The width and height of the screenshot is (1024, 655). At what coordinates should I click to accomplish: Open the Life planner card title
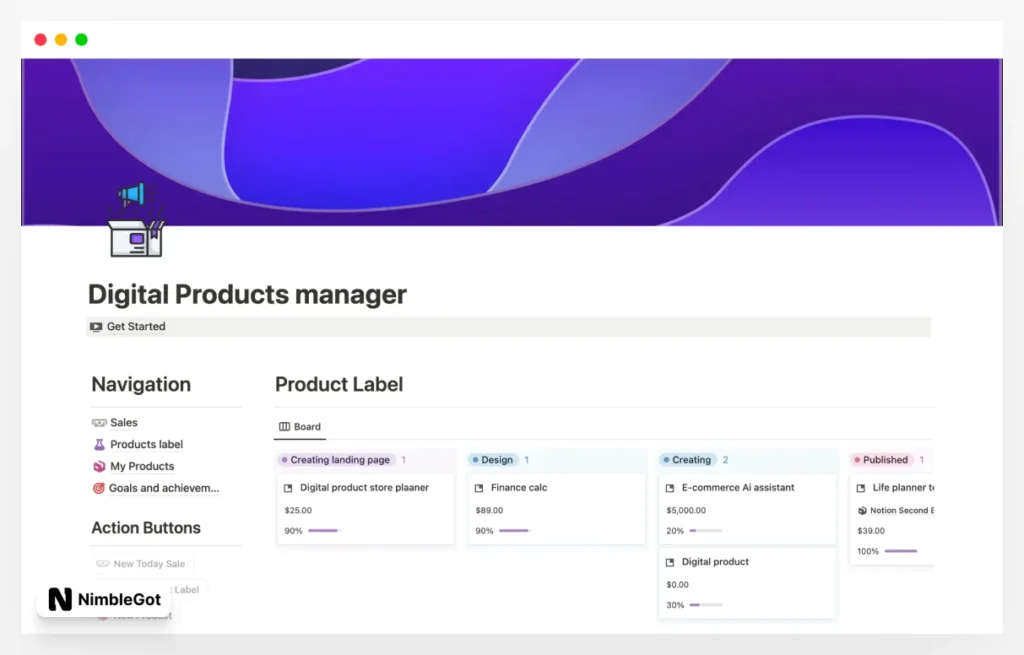tap(903, 488)
